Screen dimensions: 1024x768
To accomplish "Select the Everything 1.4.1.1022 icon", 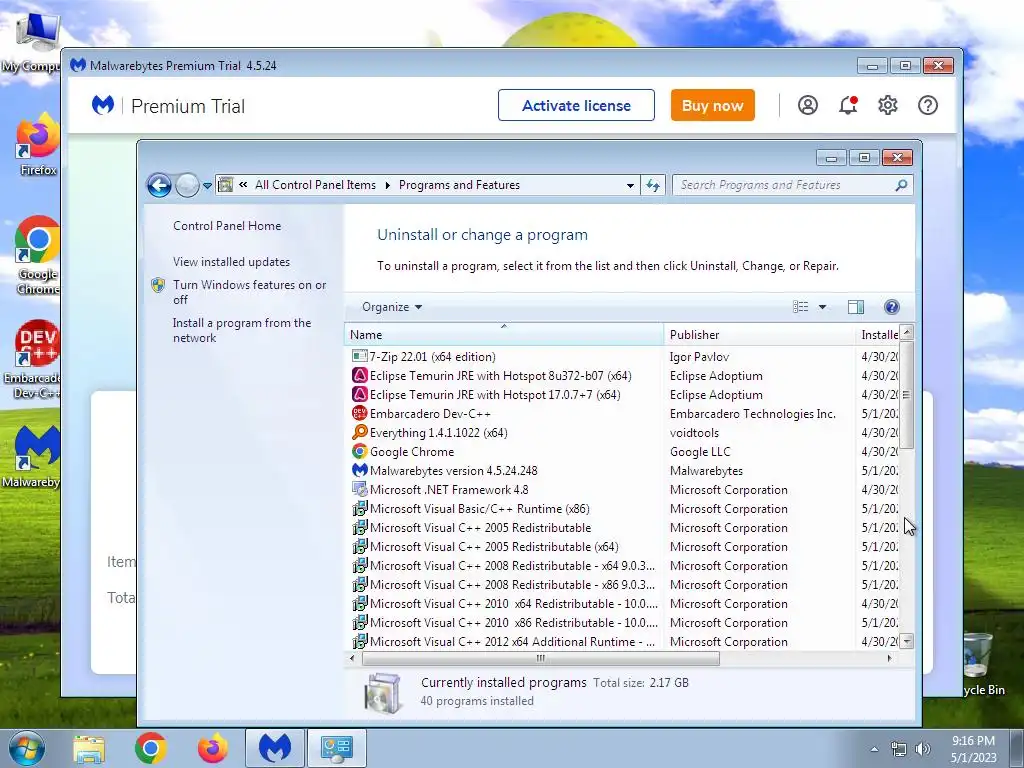I will tap(359, 432).
